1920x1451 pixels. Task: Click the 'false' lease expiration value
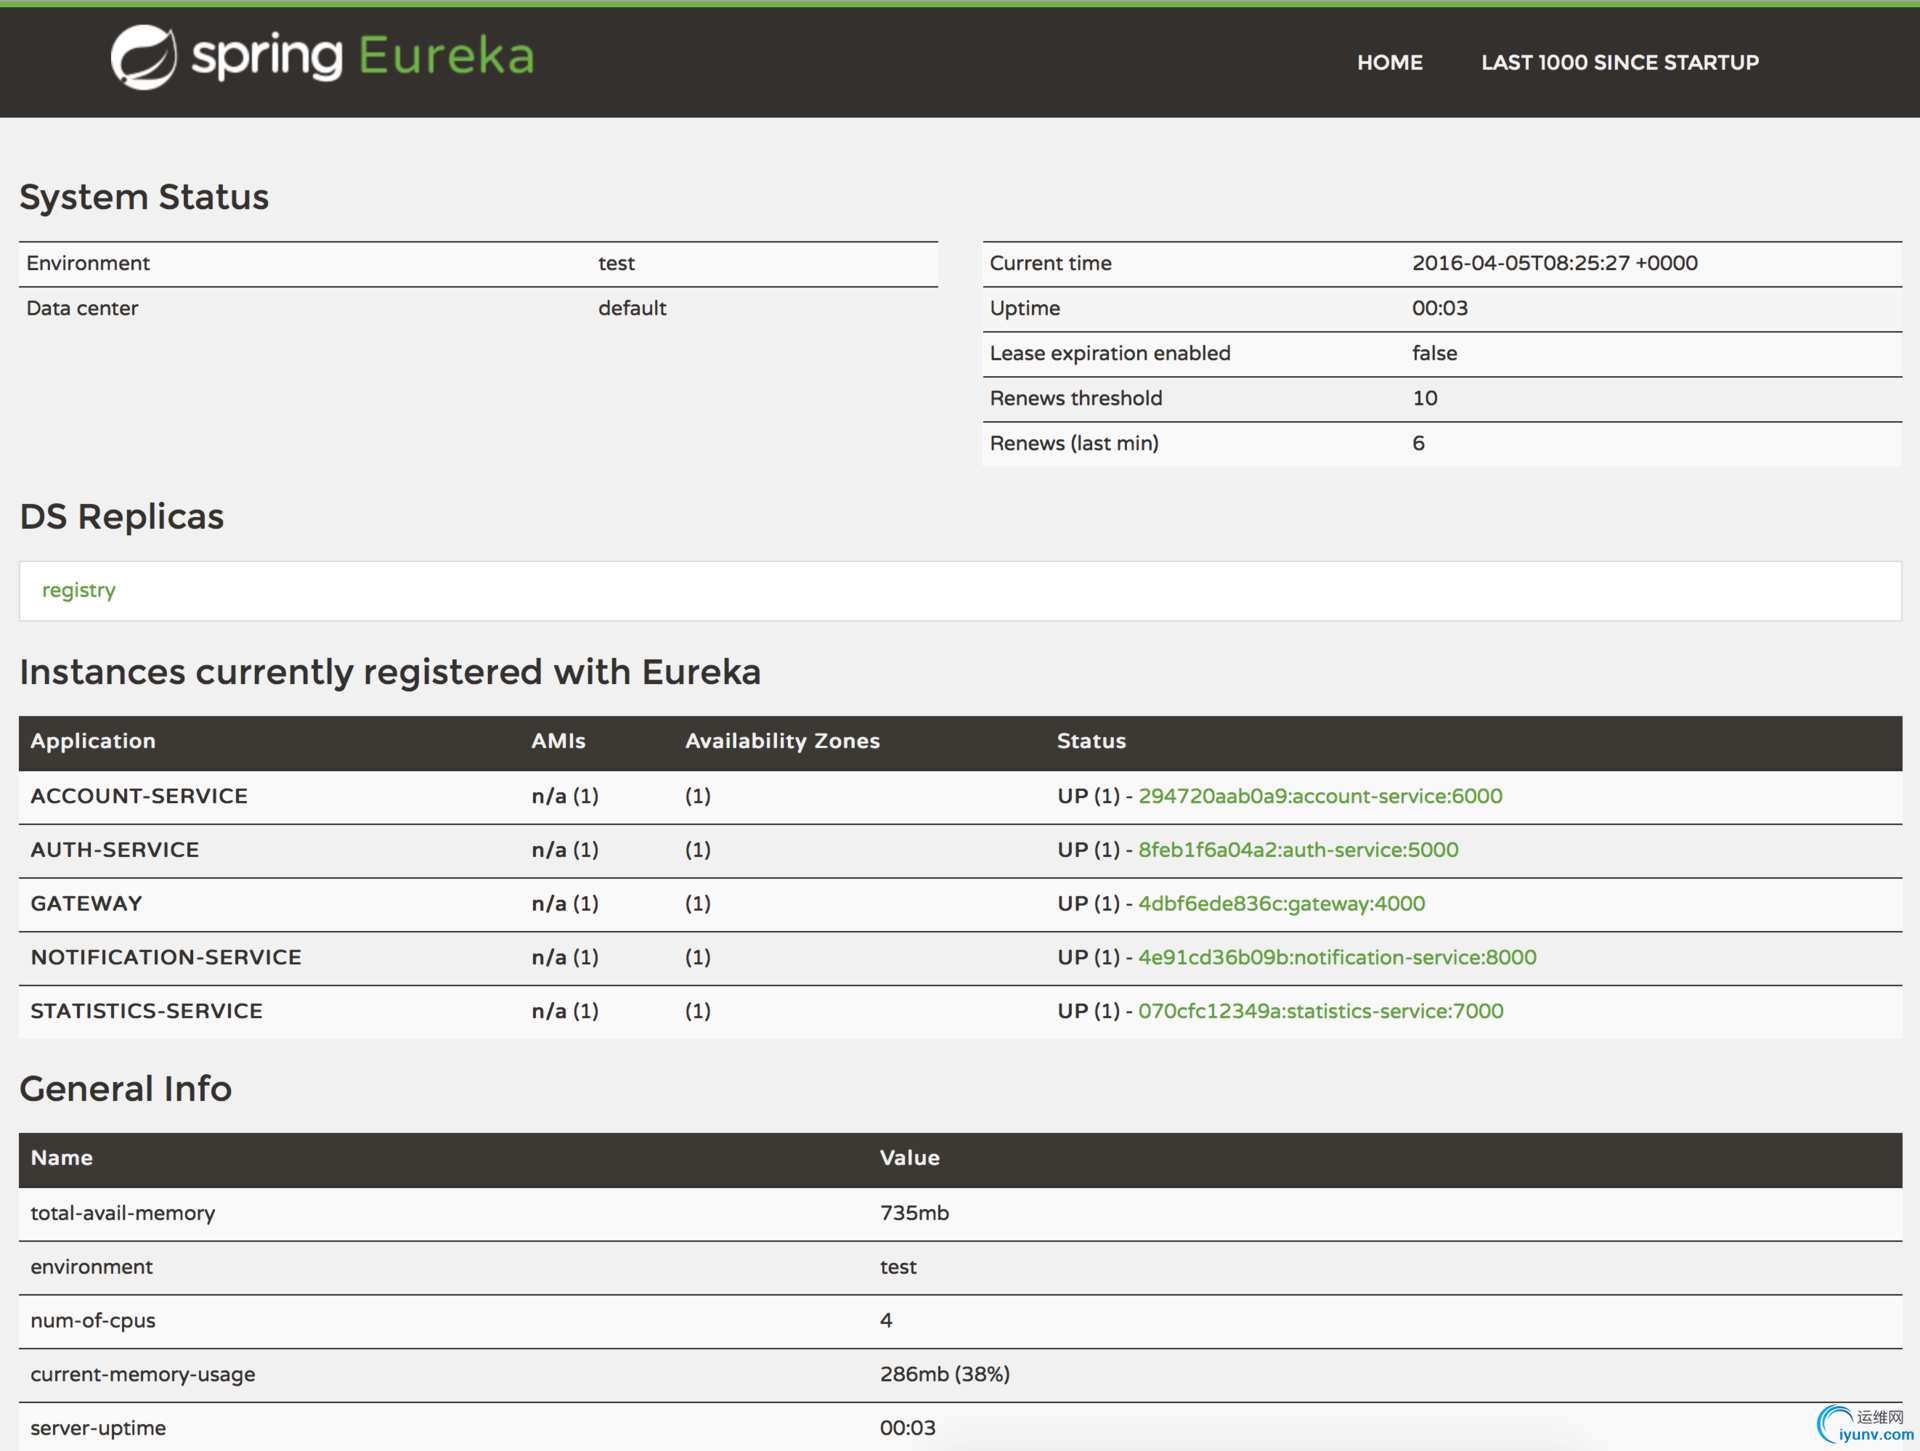click(1434, 353)
